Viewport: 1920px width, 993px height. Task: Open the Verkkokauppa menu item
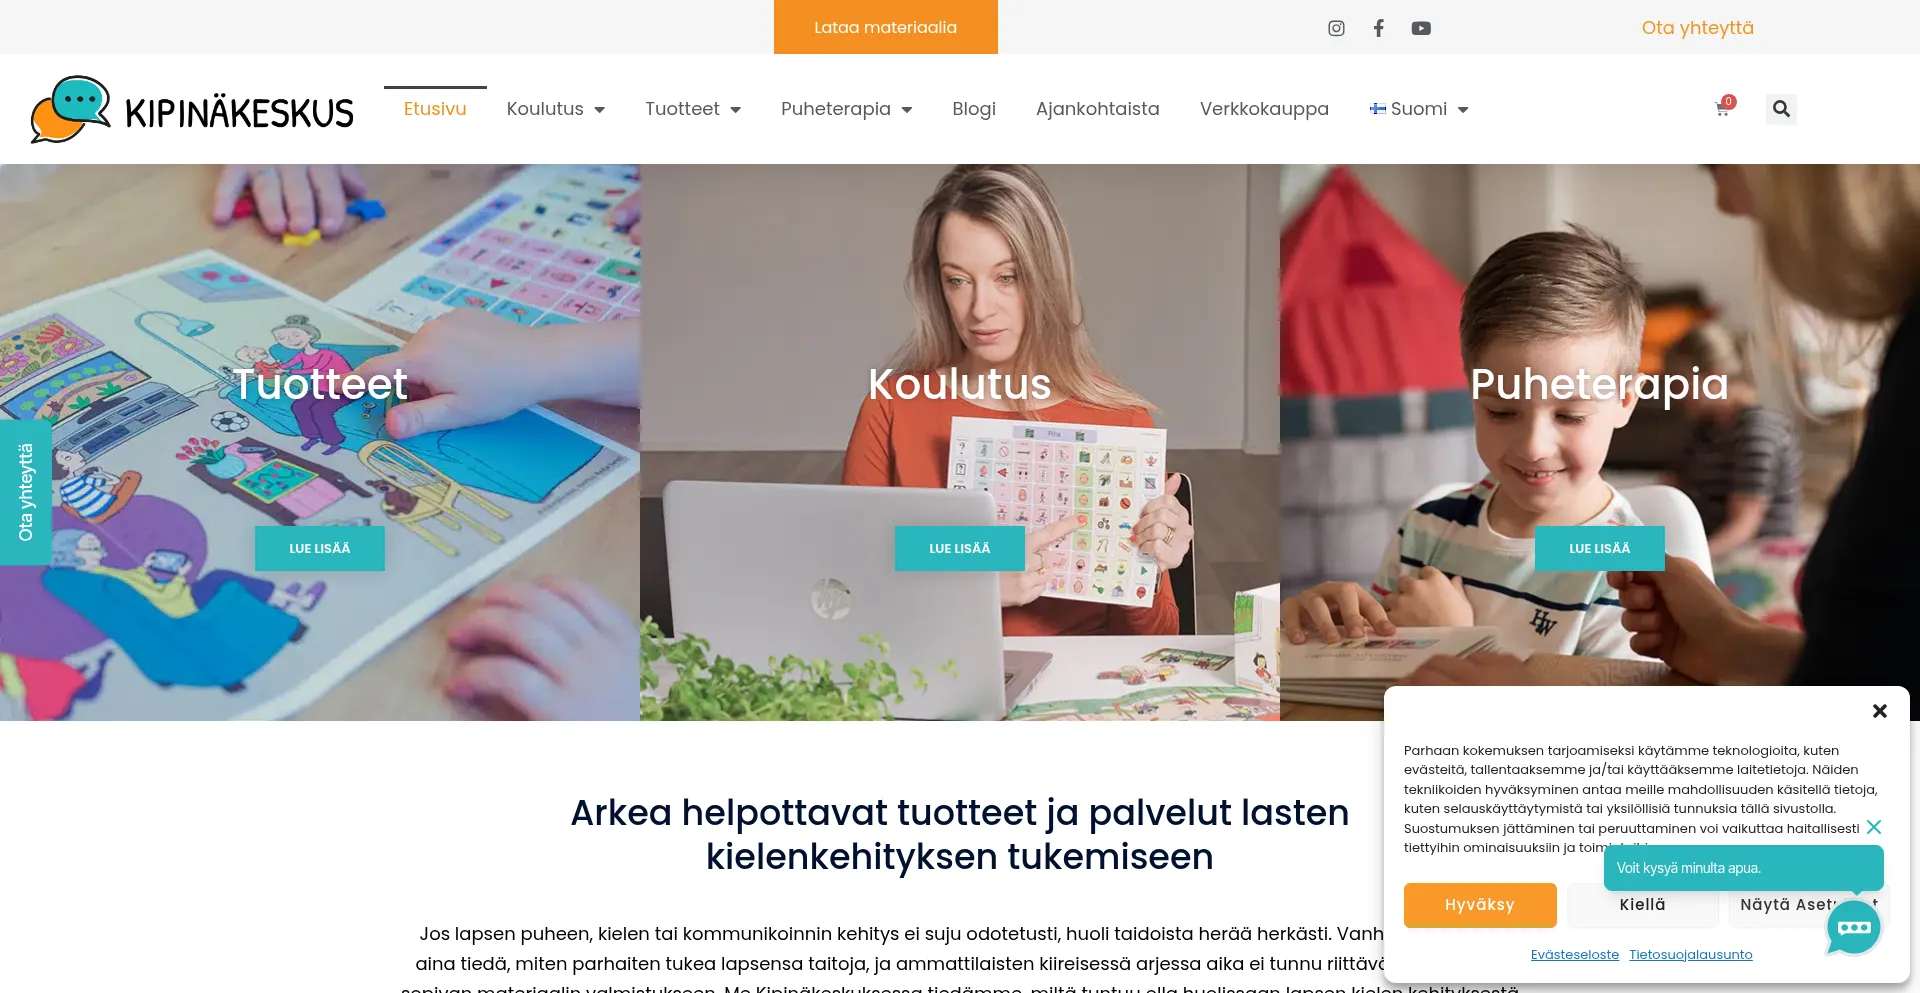click(1264, 109)
